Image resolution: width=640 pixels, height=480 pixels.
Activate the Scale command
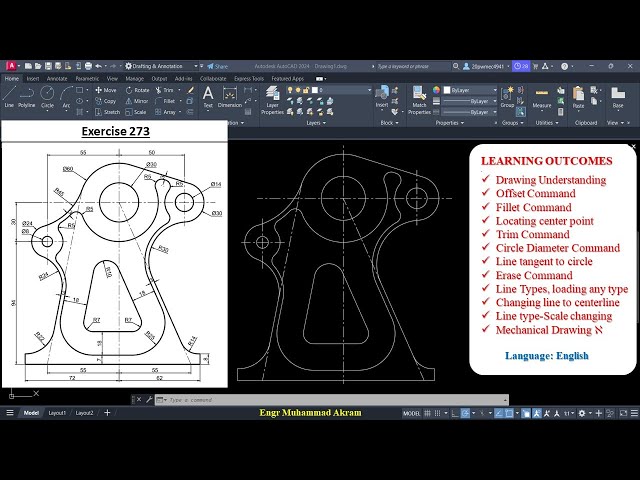(x=136, y=112)
